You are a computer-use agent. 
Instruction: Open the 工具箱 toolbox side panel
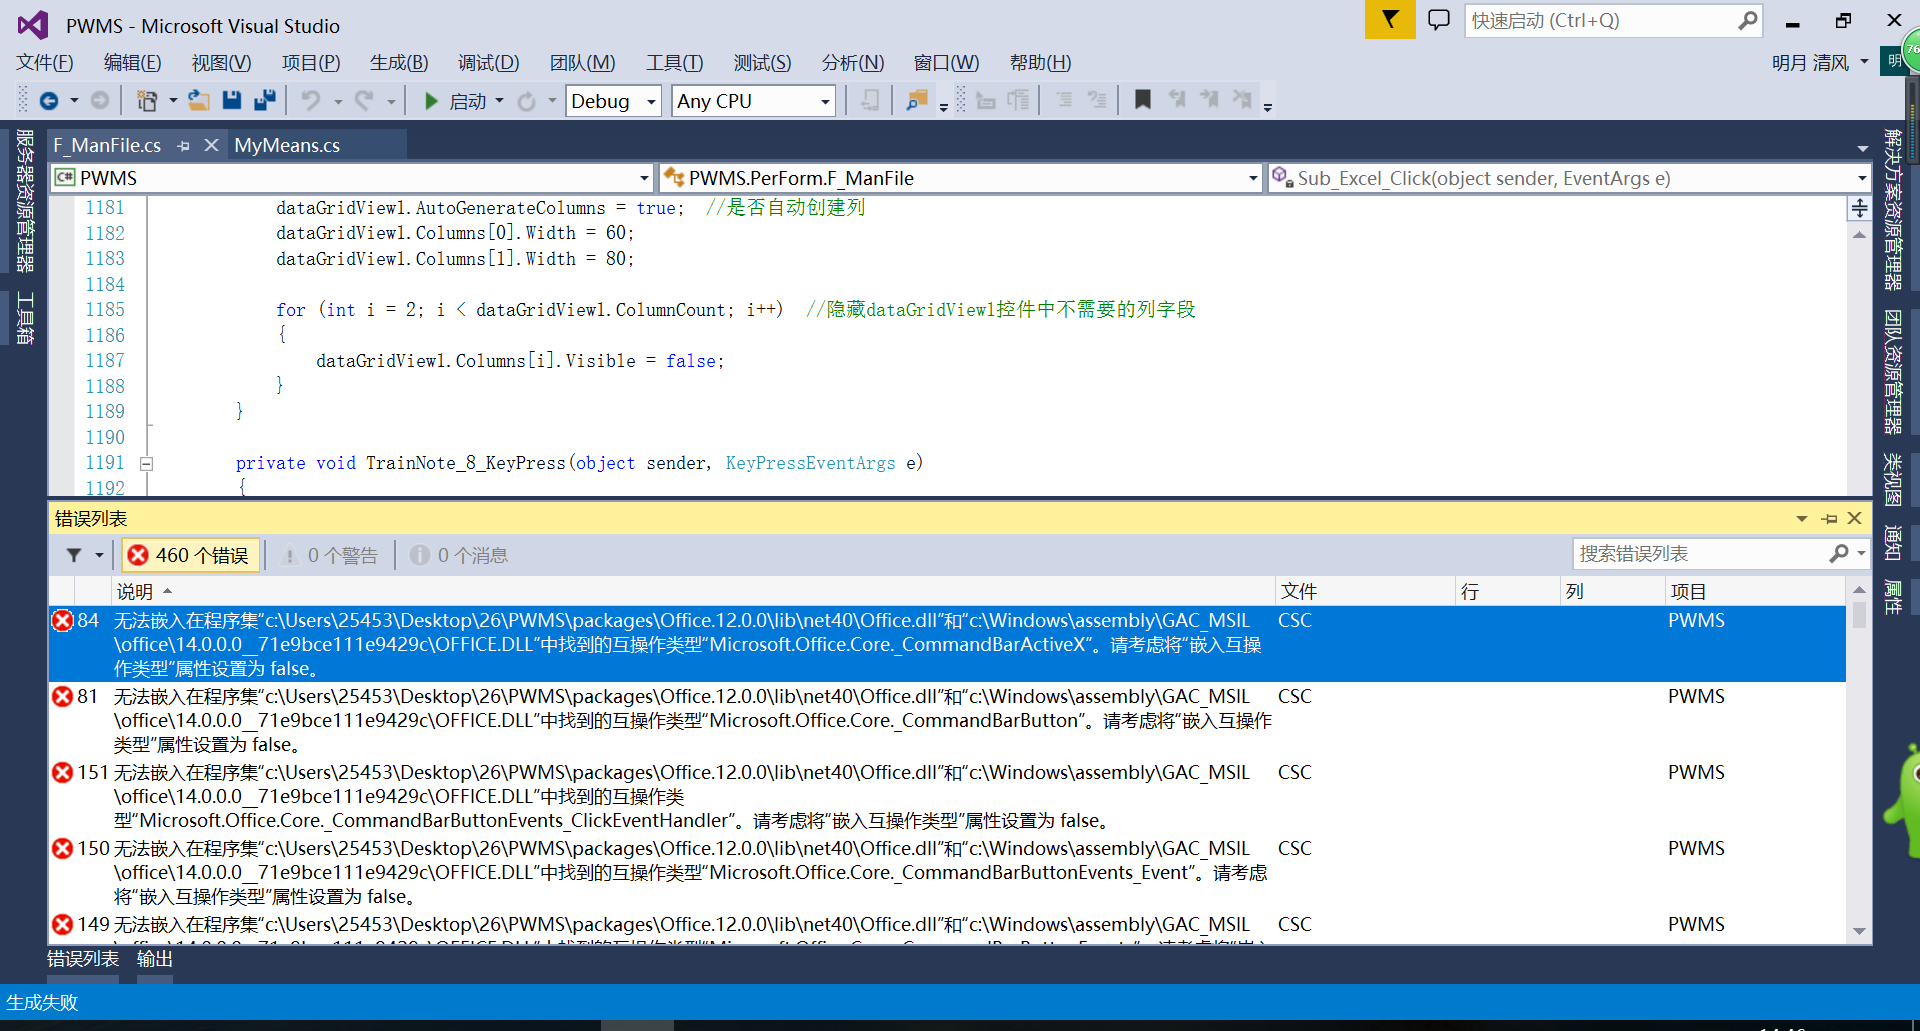[x=25, y=317]
